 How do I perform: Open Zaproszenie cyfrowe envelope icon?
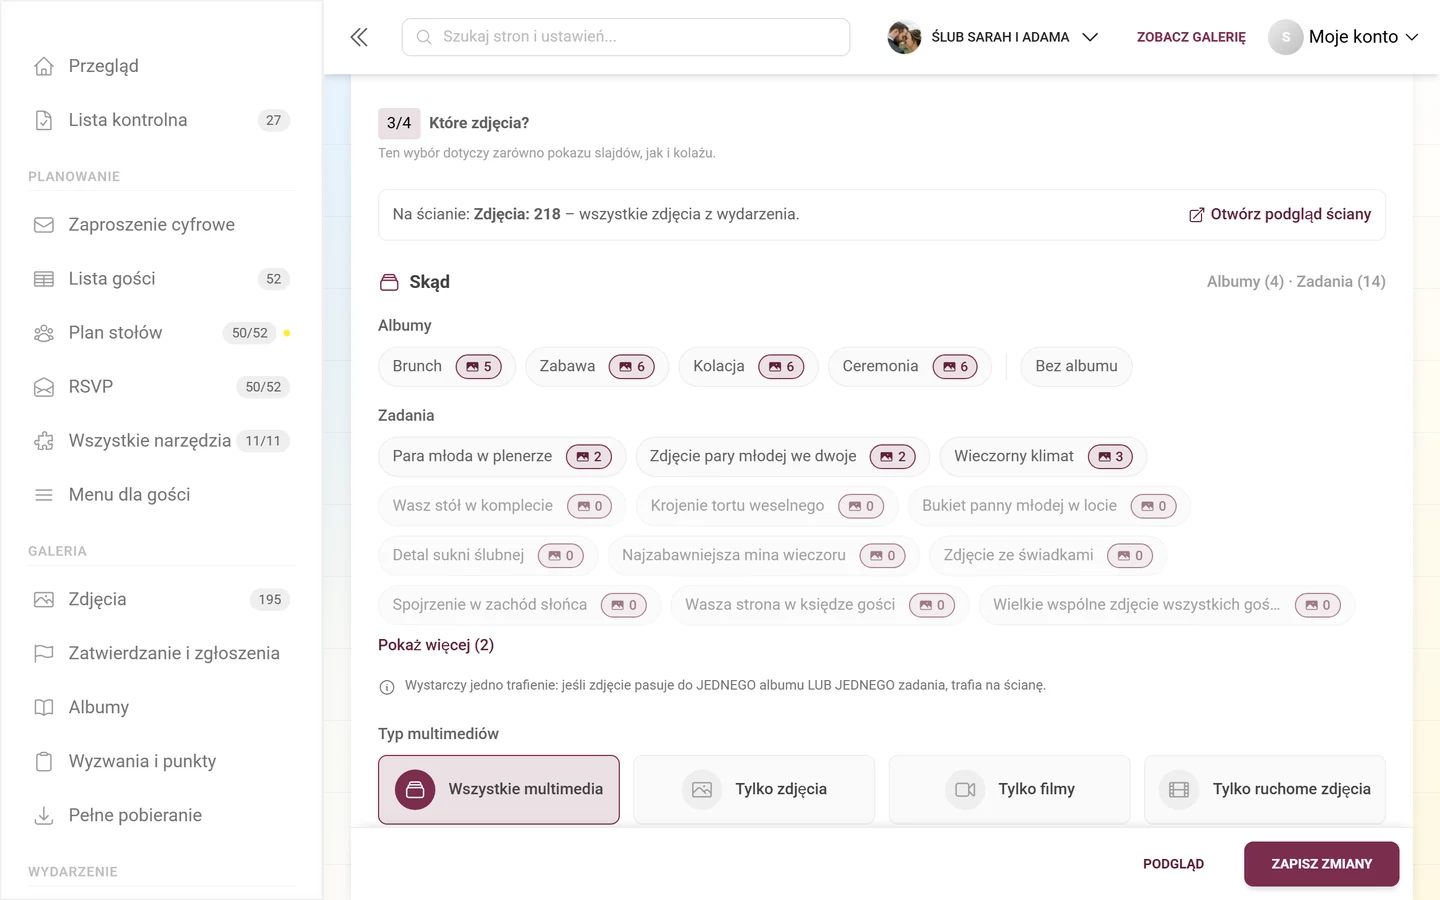[44, 225]
